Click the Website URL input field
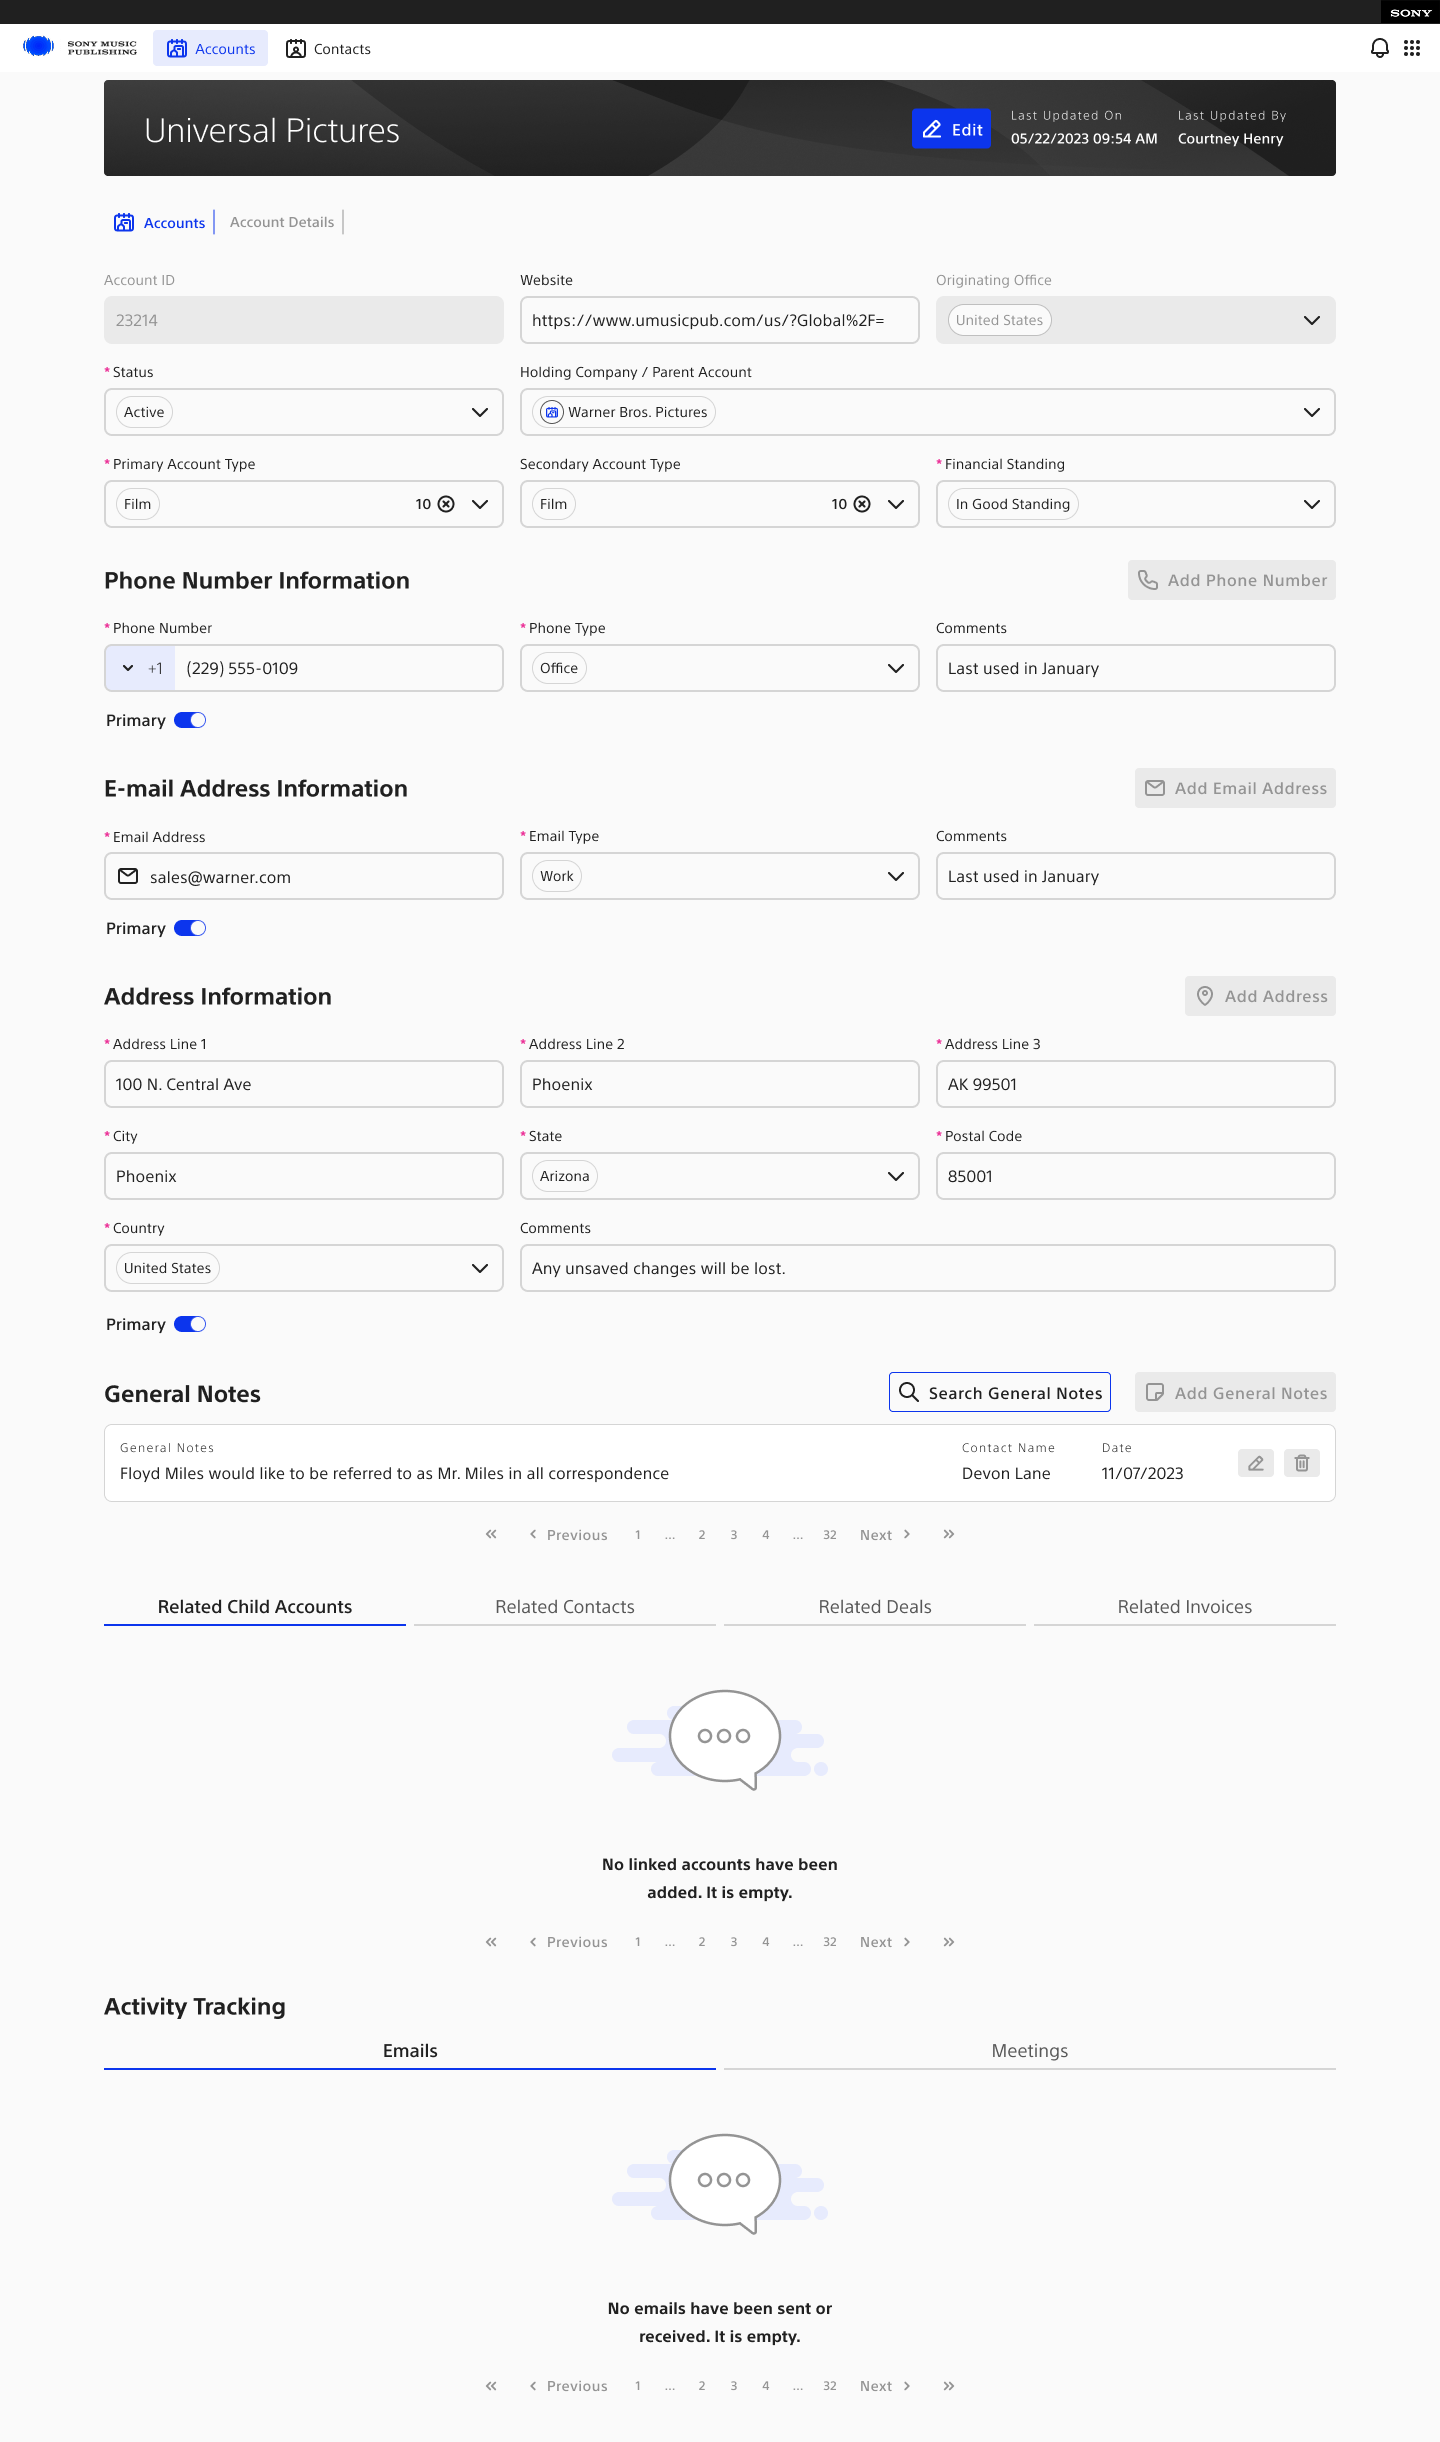Viewport: 1440px width, 2442px height. pyautogui.click(x=720, y=320)
